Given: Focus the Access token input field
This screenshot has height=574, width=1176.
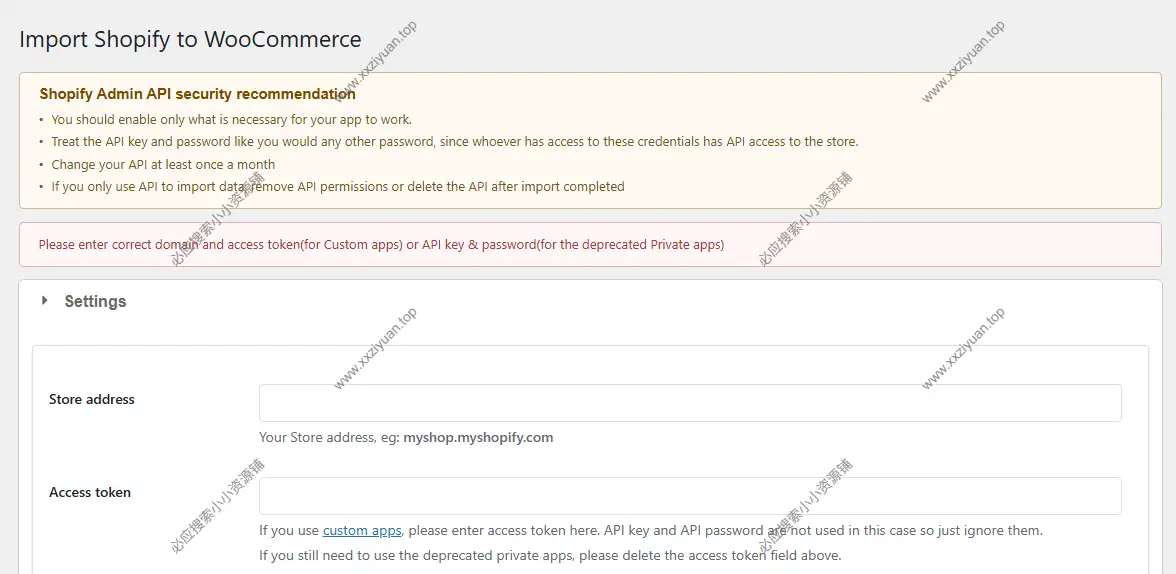Looking at the screenshot, I should click(690, 496).
